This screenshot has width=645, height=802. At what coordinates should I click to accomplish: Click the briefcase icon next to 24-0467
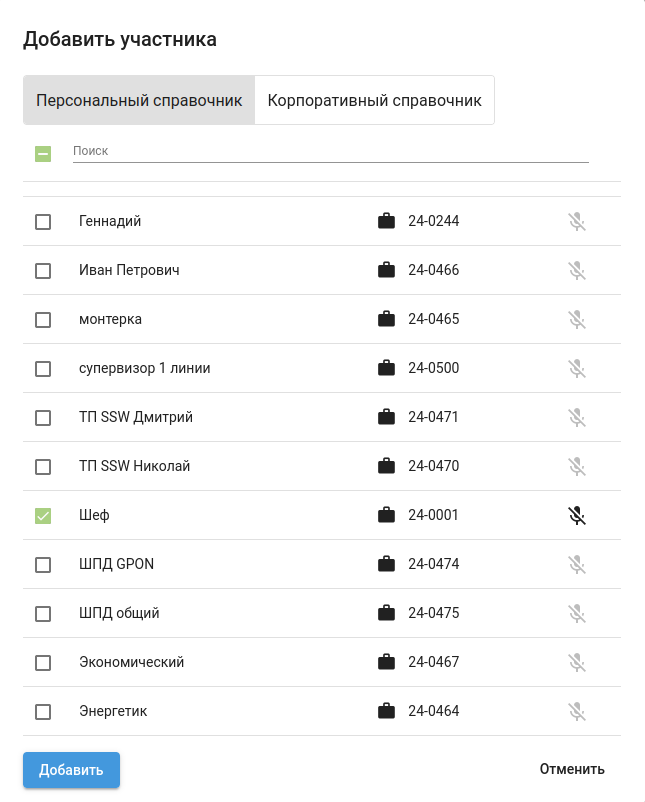[386, 662]
